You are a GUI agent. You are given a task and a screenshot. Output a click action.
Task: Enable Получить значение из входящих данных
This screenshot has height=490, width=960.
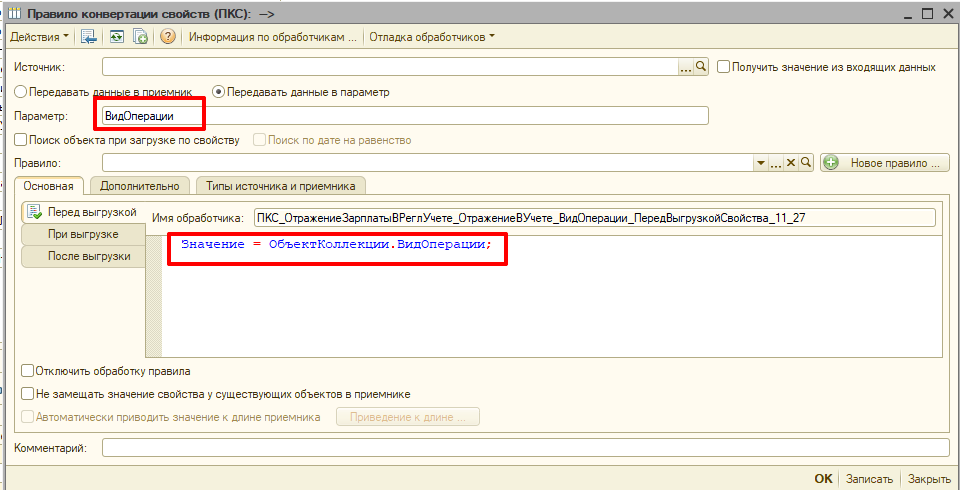(723, 67)
